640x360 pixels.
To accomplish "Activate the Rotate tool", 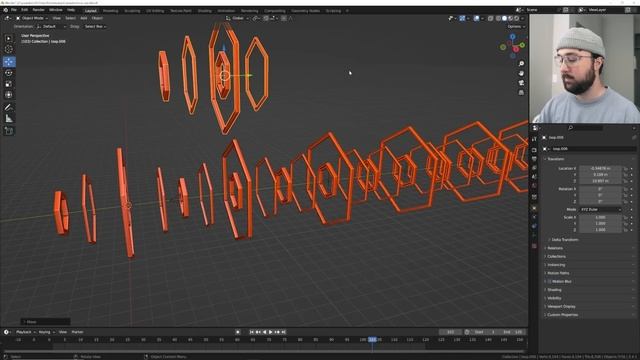I will tap(9, 73).
